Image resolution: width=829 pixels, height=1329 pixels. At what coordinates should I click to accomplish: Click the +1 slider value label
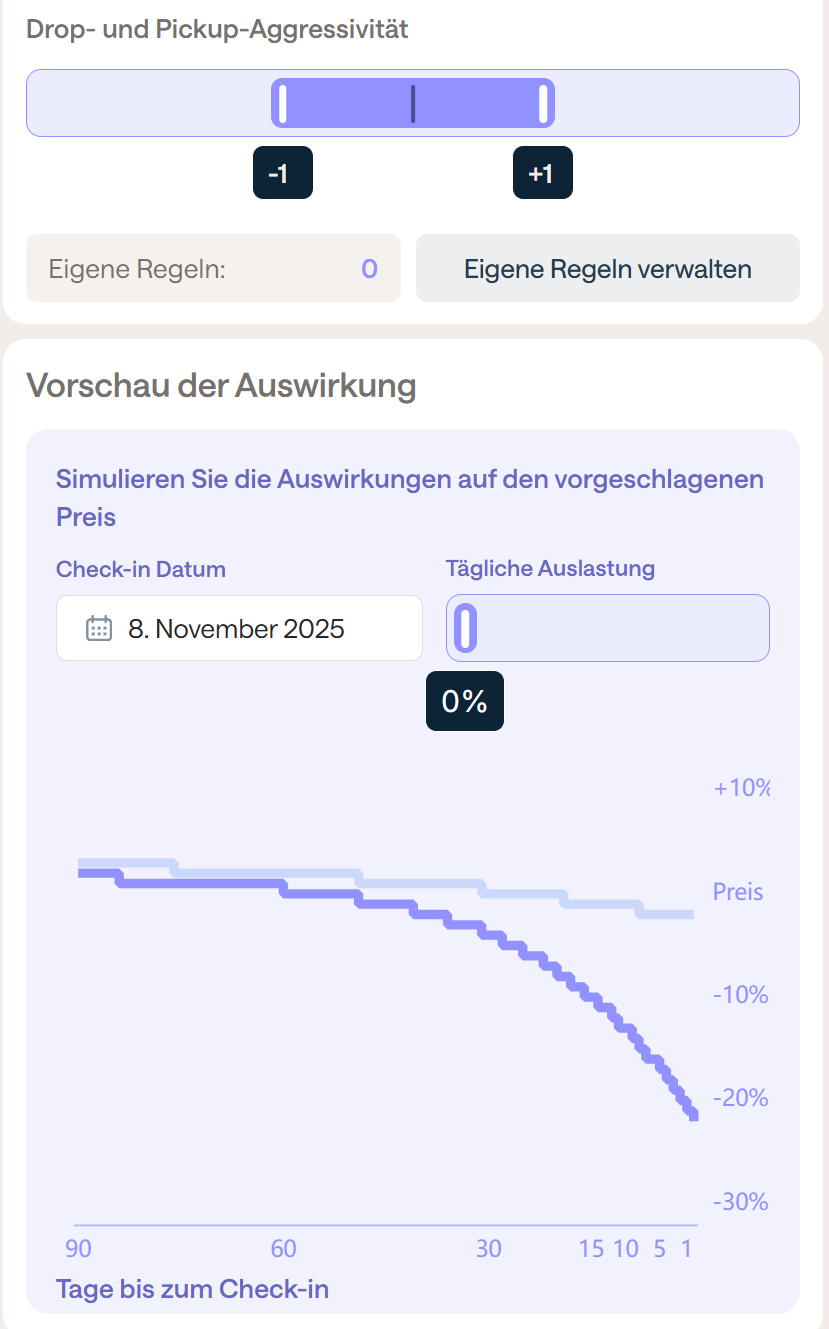(542, 173)
